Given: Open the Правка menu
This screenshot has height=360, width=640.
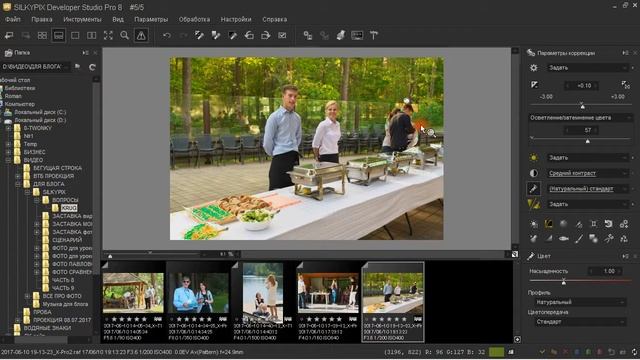Looking at the screenshot, I should (42, 19).
